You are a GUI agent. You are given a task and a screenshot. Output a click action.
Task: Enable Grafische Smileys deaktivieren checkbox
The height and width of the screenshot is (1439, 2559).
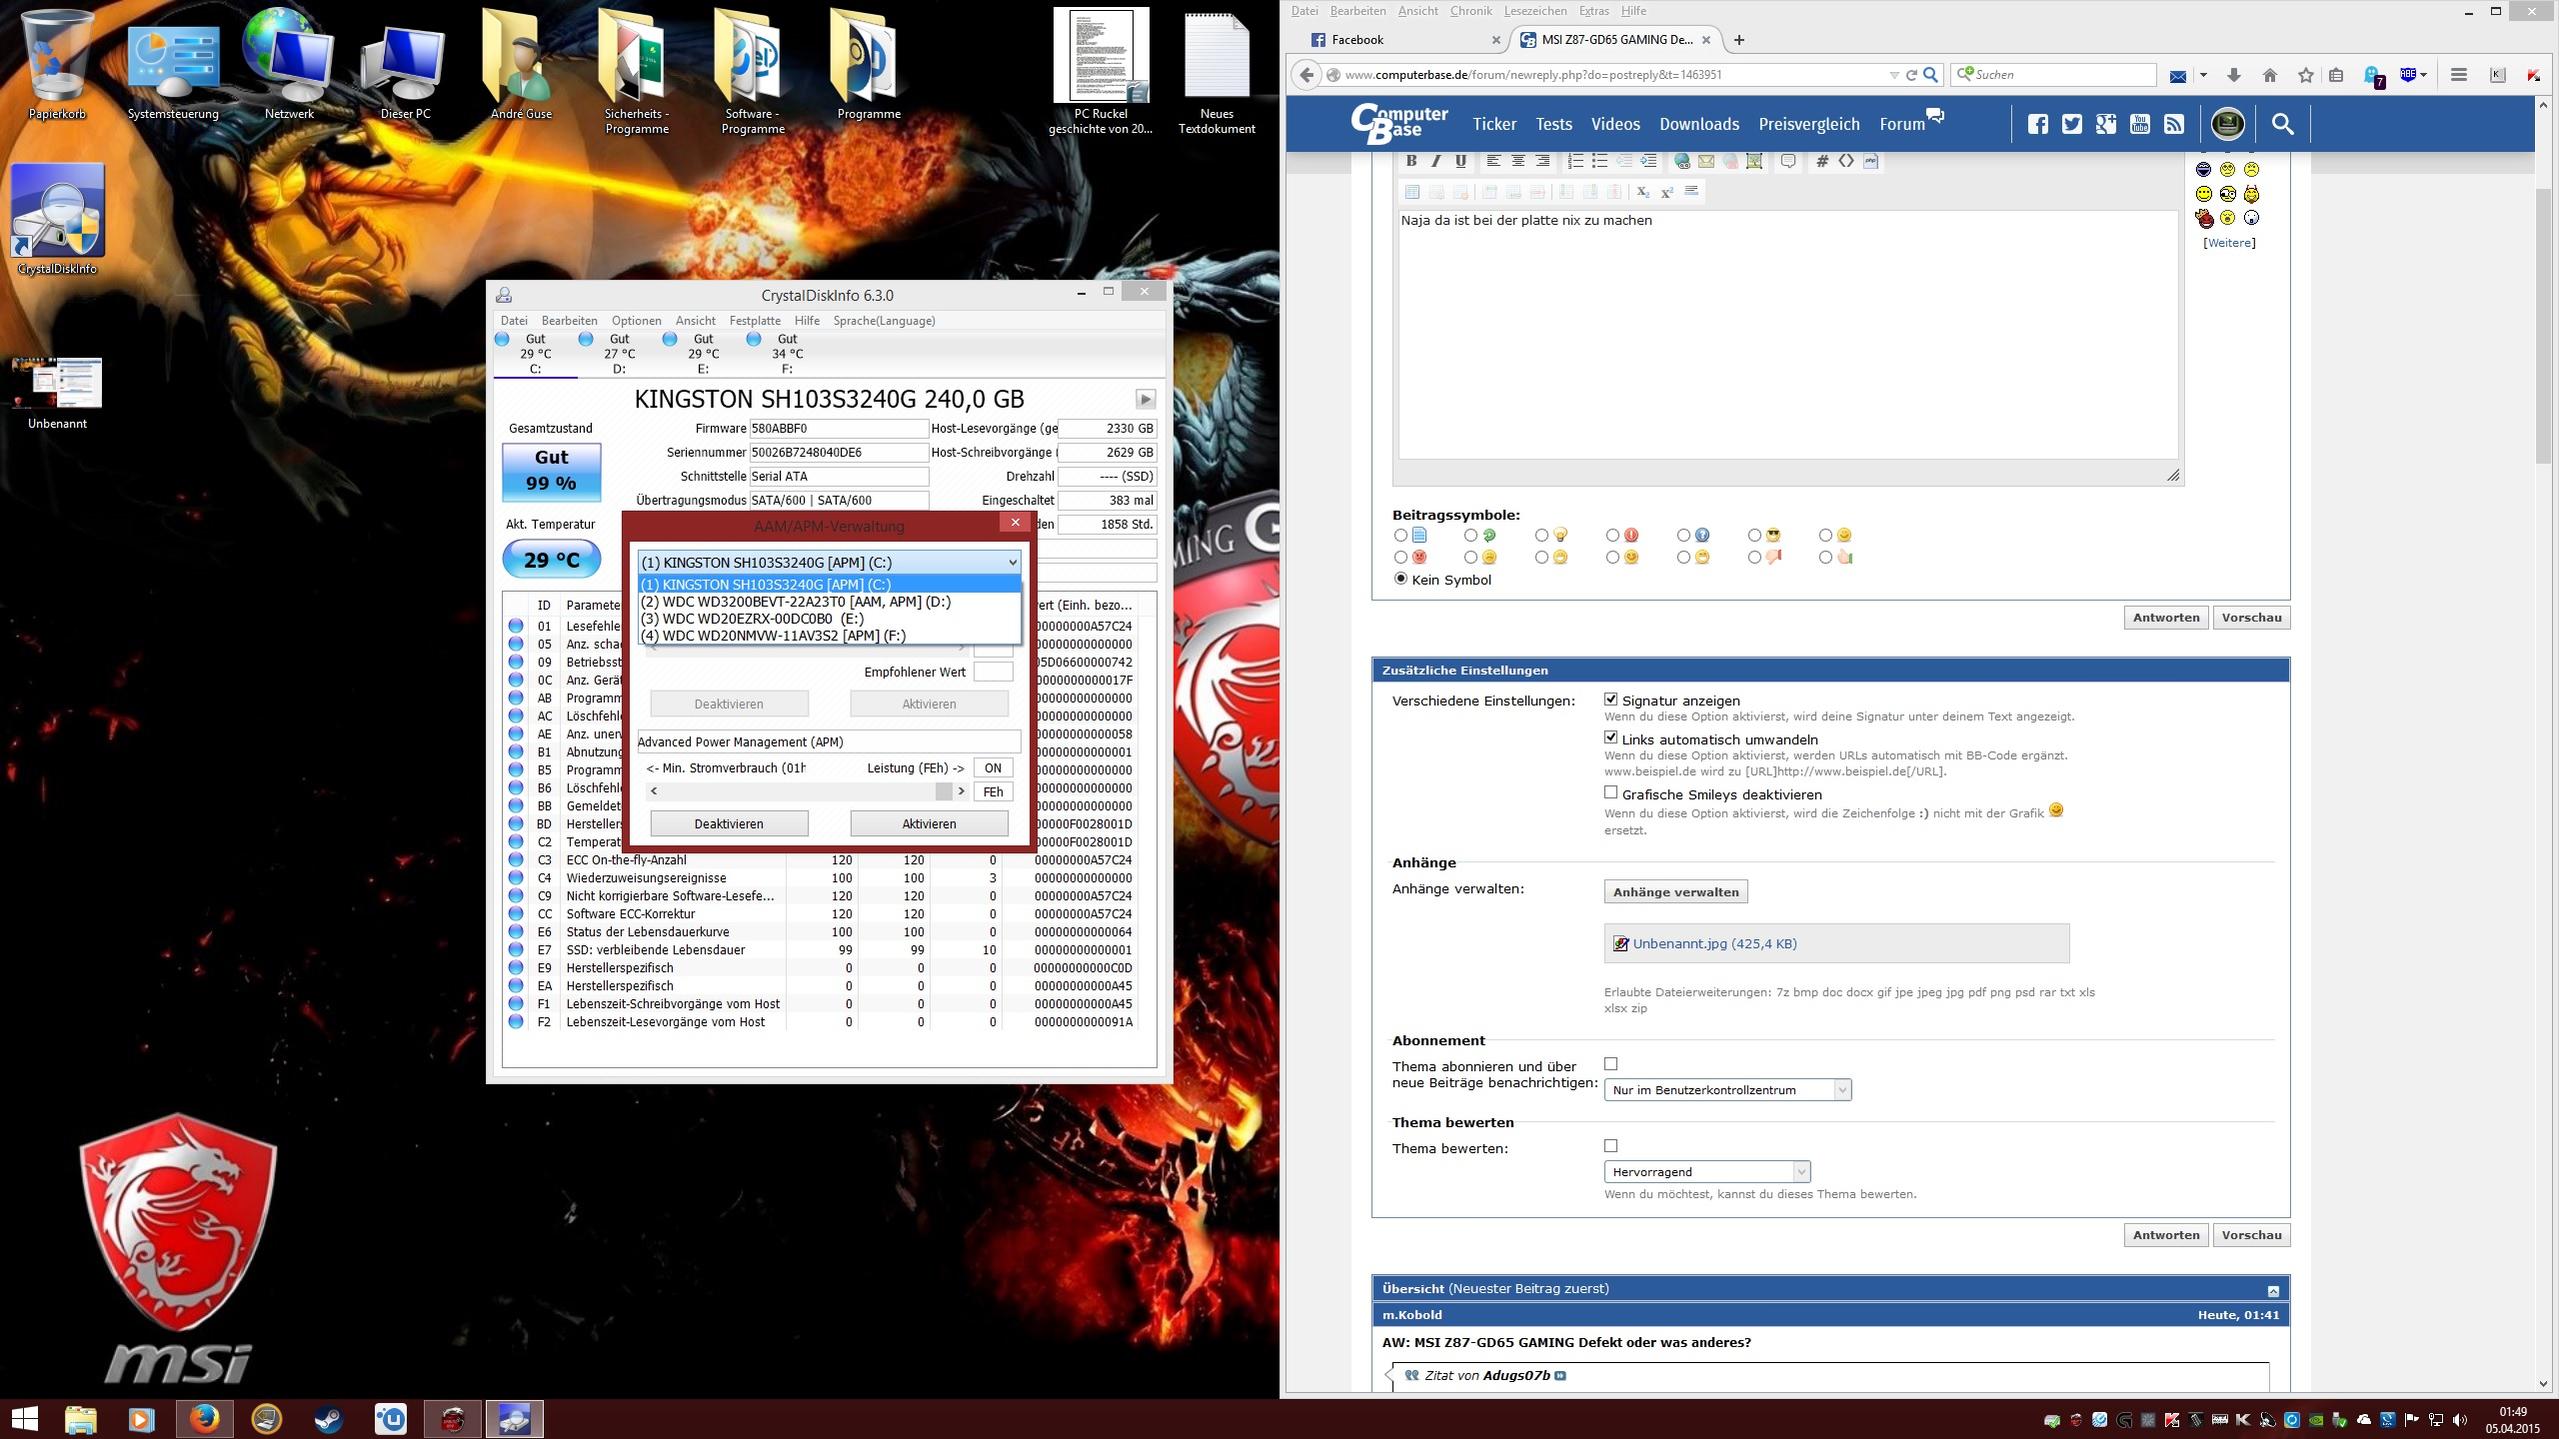click(x=1610, y=793)
